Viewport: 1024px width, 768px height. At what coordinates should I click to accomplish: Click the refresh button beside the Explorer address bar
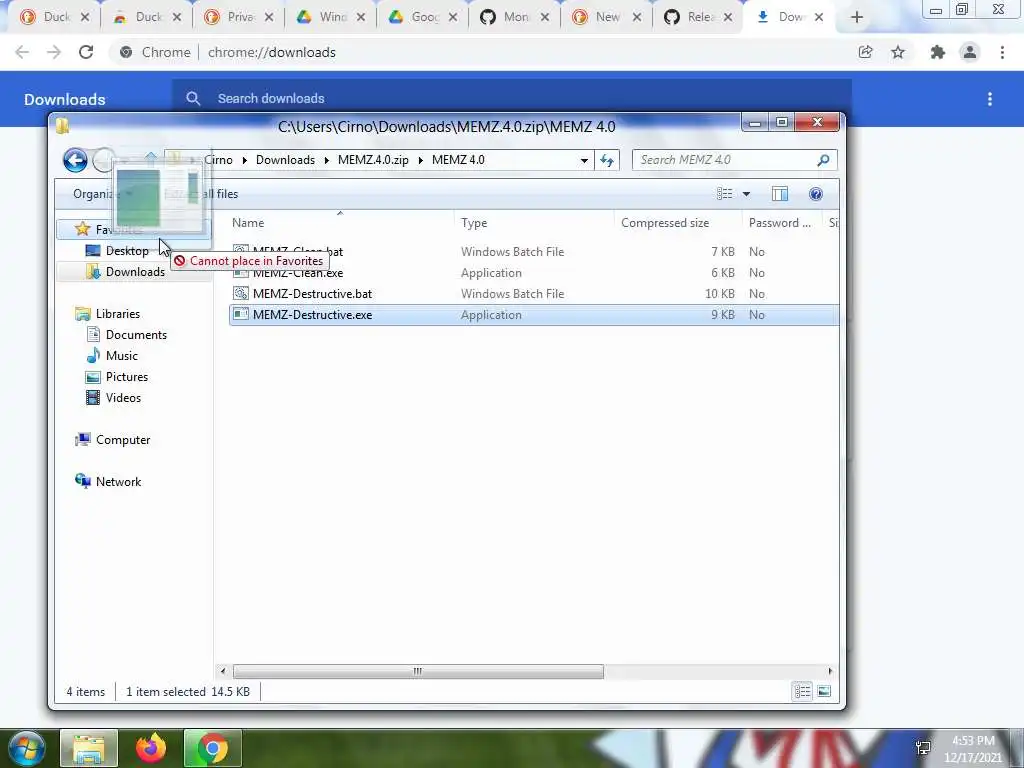click(x=607, y=160)
